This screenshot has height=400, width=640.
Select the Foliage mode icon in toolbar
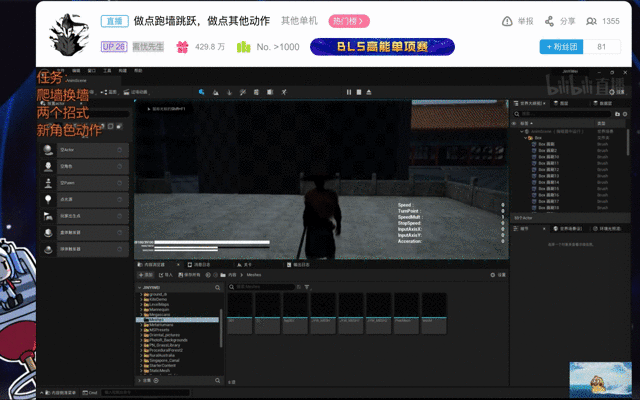click(x=229, y=92)
